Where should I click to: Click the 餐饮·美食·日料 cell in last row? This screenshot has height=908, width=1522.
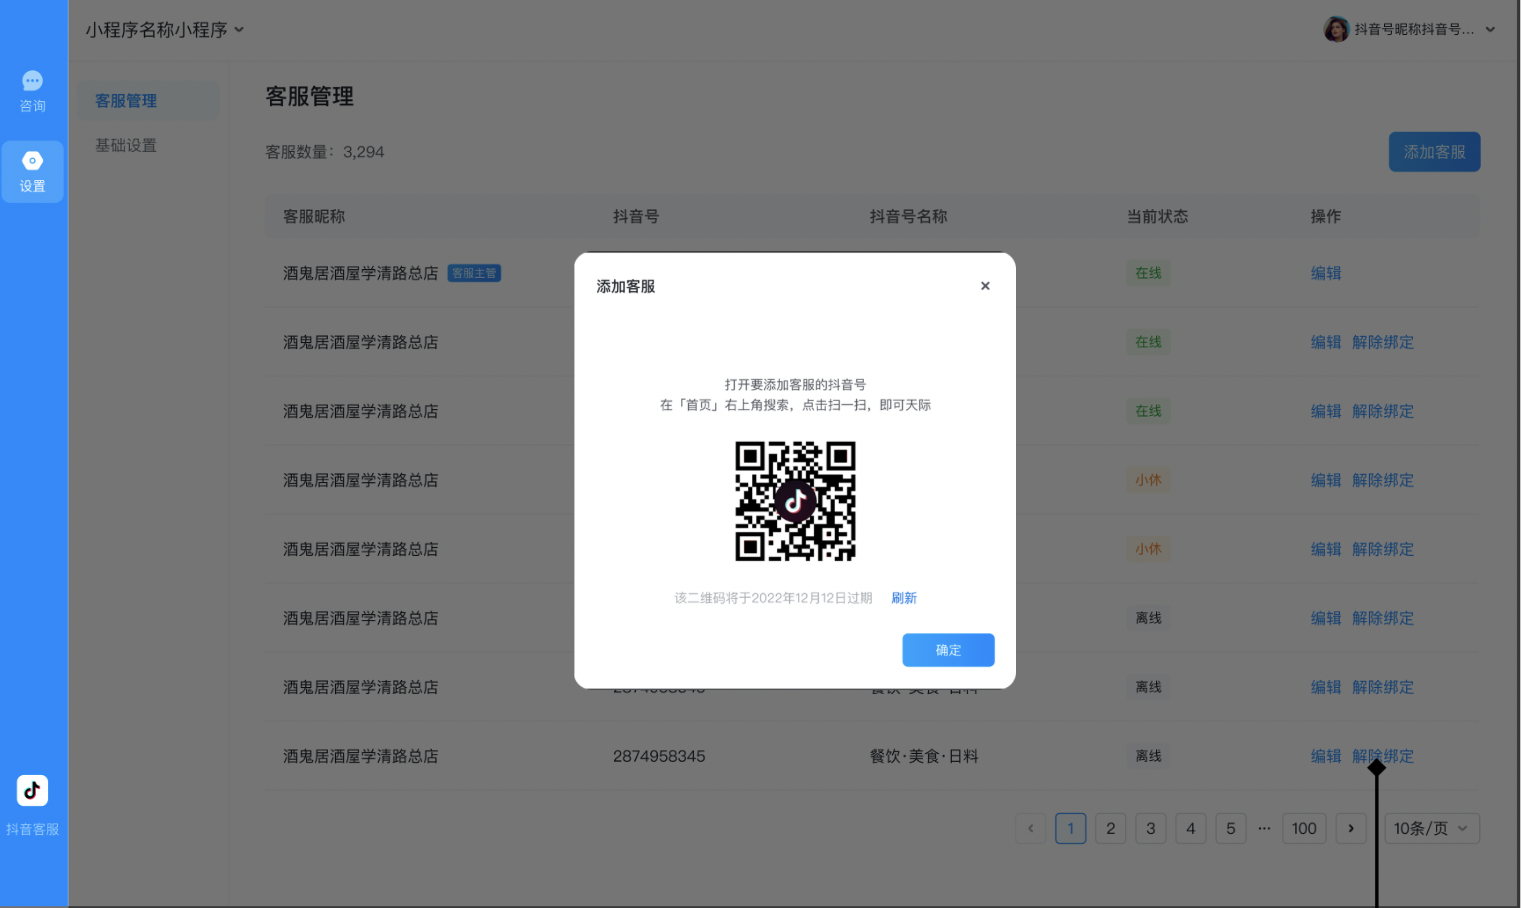click(924, 756)
